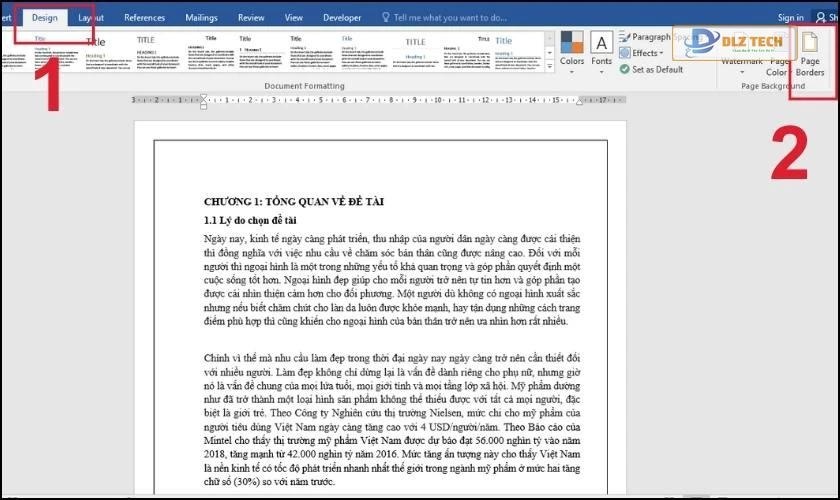Click the Fonts theme button
Viewport: 840px width, 500px height.
pos(601,49)
